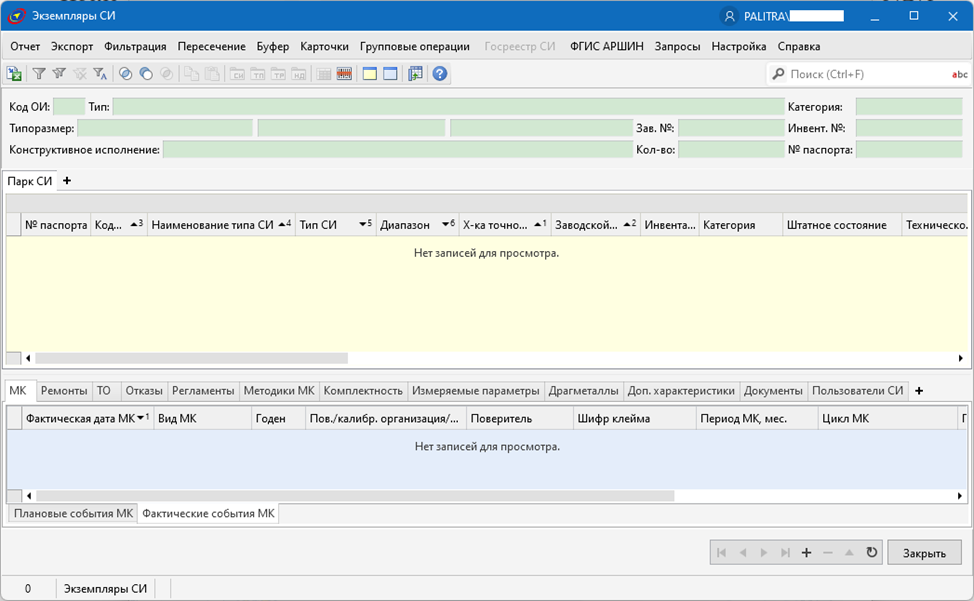Sort by Наименование типа СИ column header
Viewport: 974px width, 601px height.
[x=221, y=225]
